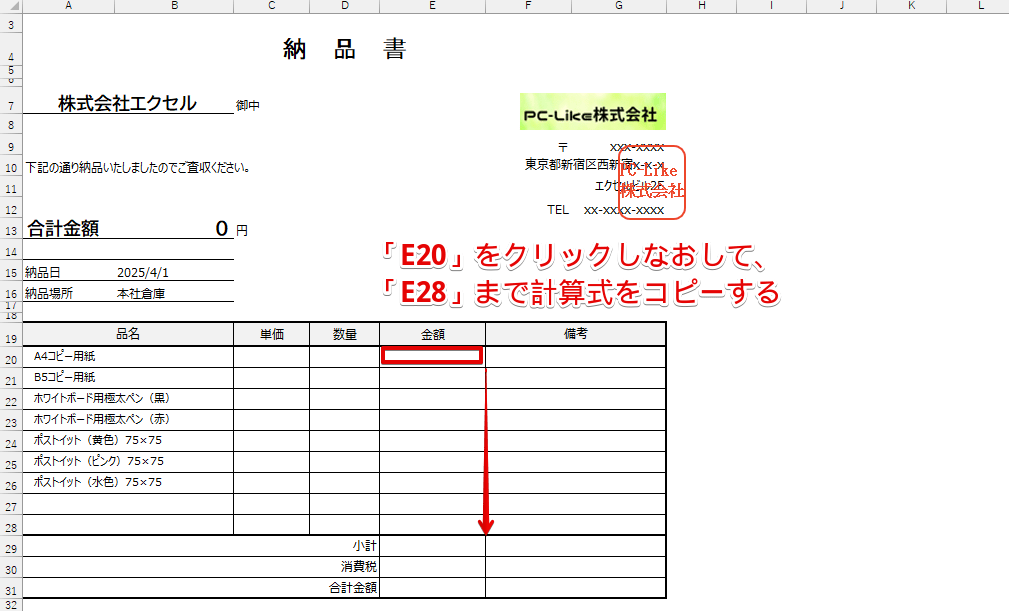Click the postal code xxx-xxxx text
This screenshot has height=611, width=1009.
pyautogui.click(x=636, y=147)
